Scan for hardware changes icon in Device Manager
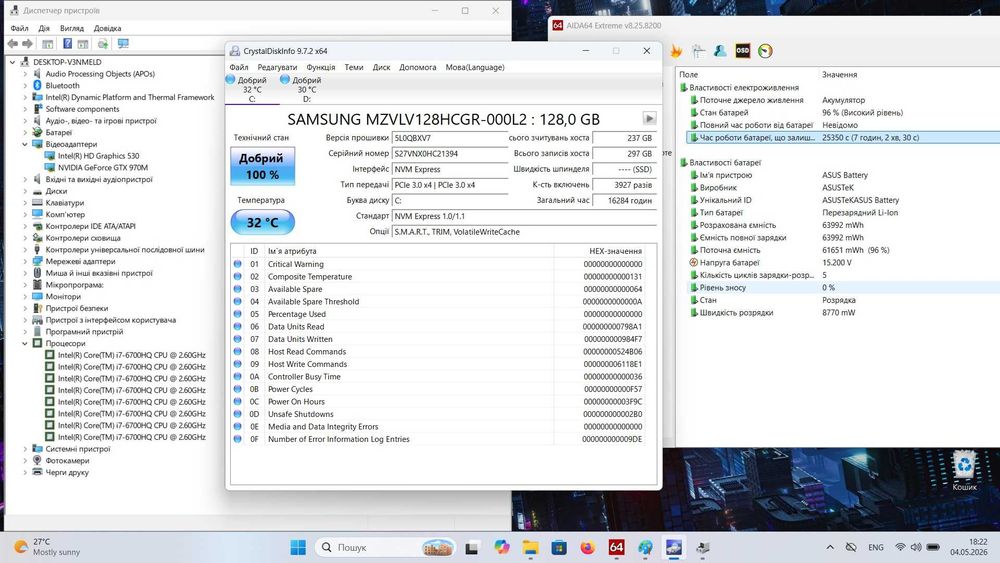Viewport: 1000px width, 563px height. point(123,44)
